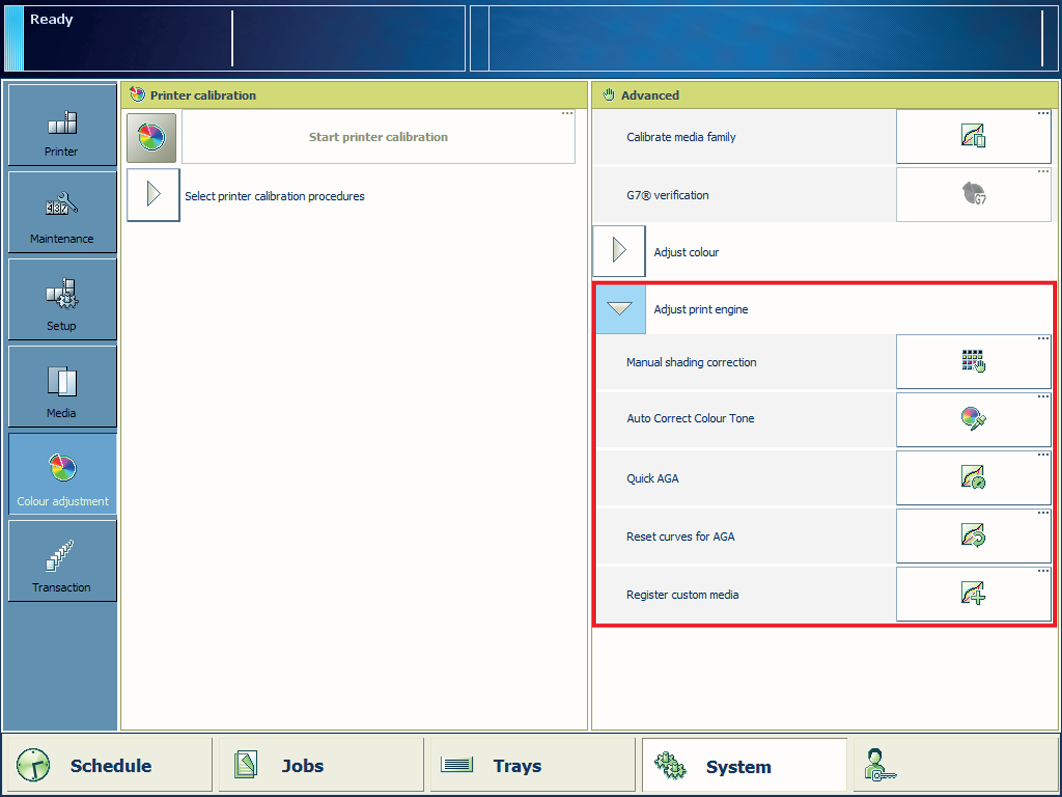Open the Maintenance section in sidebar
Viewport: 1062px width, 797px height.
pyautogui.click(x=62, y=213)
